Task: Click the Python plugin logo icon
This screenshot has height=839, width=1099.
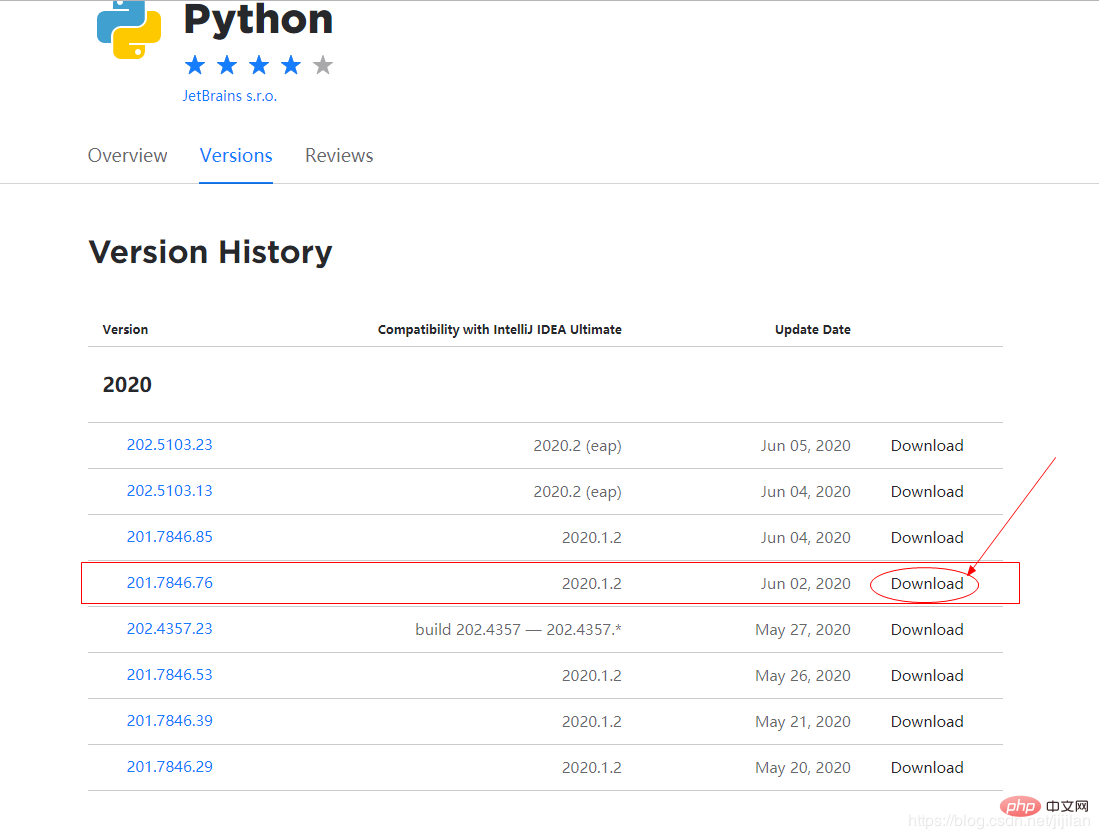Action: pyautogui.click(x=129, y=28)
